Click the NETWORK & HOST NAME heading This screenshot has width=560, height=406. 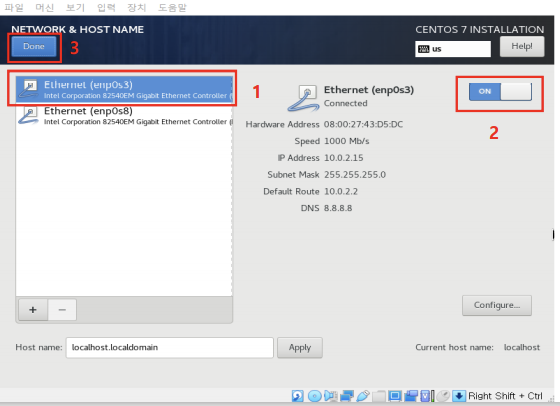[78, 30]
